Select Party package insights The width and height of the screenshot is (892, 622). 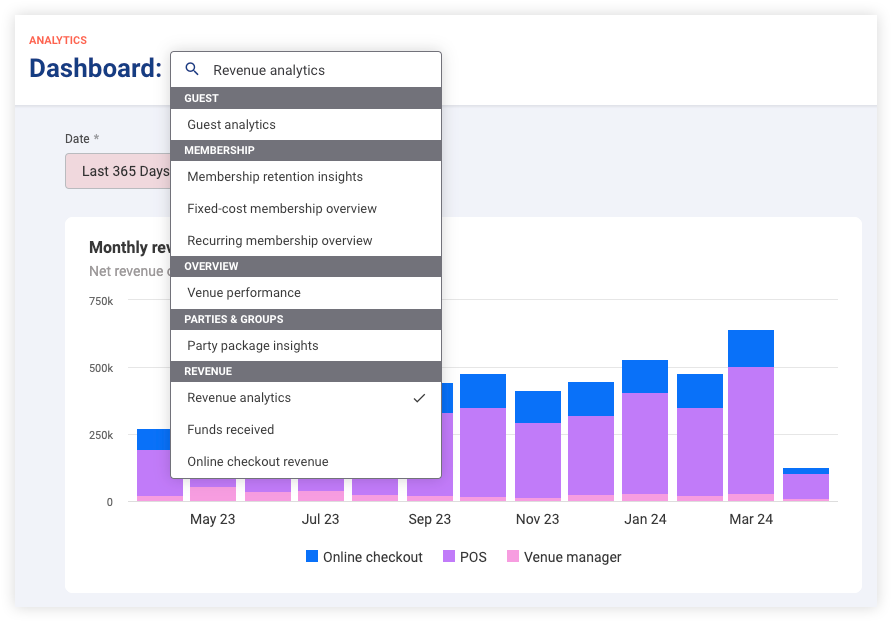(306, 345)
